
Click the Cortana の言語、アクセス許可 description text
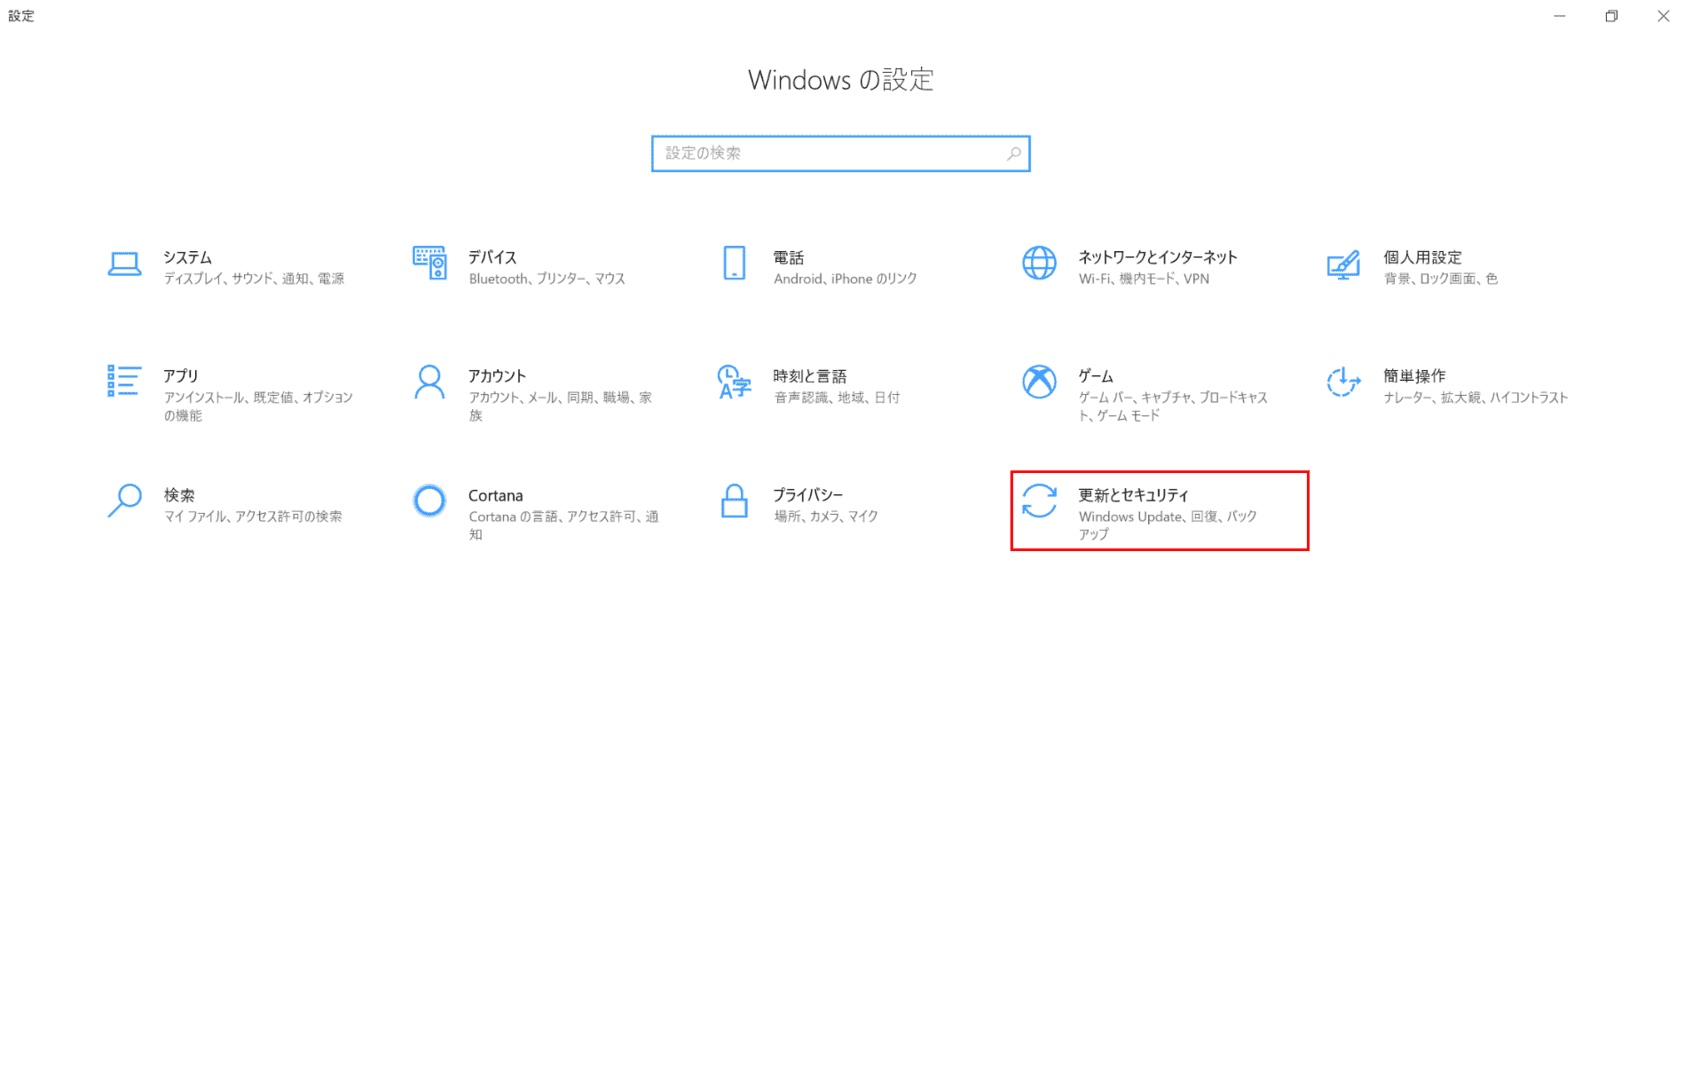tap(564, 526)
